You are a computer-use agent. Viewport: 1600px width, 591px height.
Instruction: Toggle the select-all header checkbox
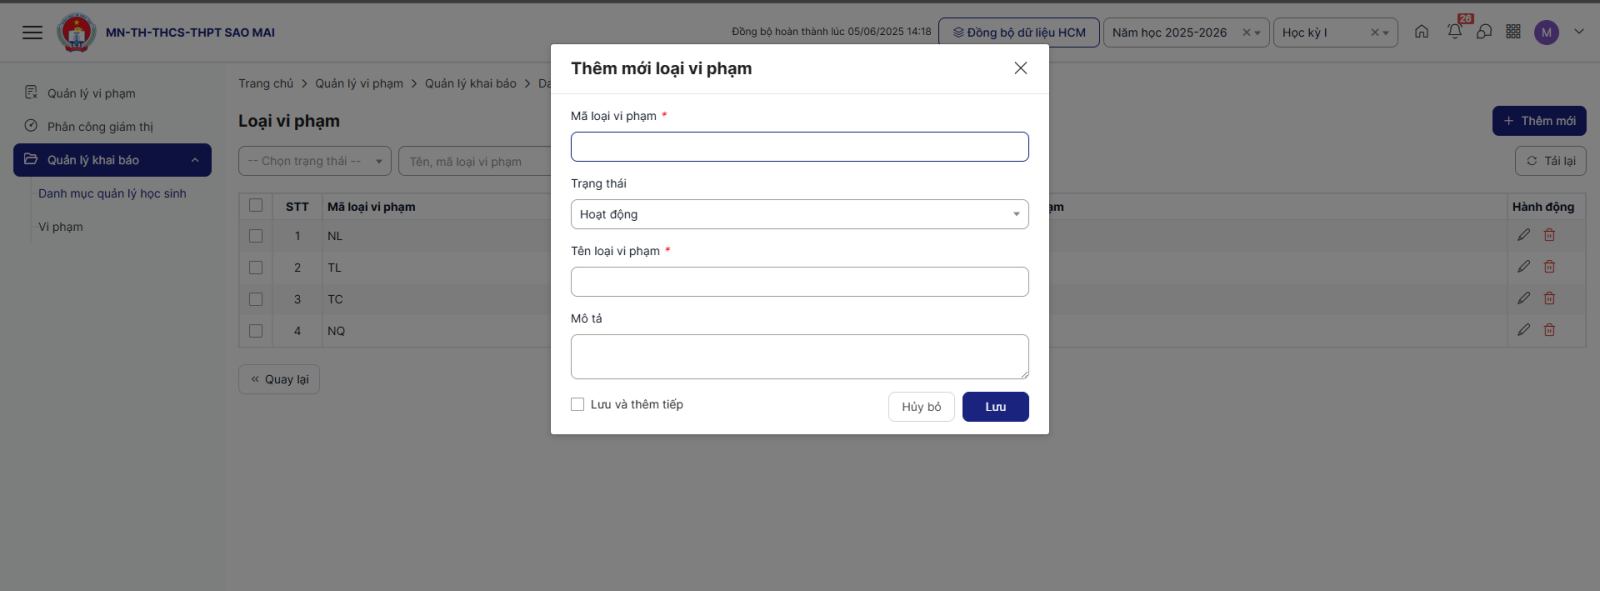coord(256,206)
